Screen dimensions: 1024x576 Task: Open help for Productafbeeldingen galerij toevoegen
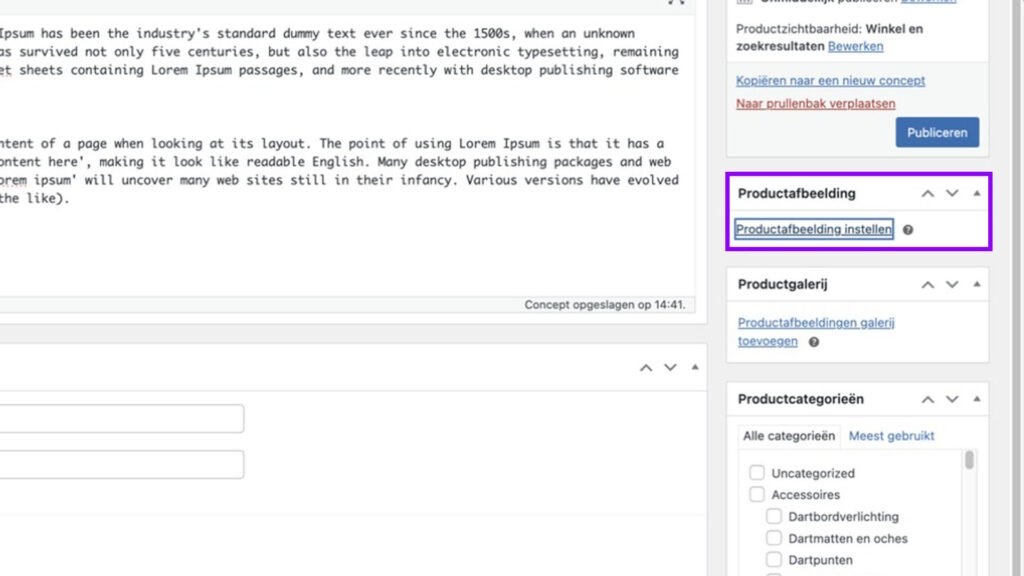813,341
